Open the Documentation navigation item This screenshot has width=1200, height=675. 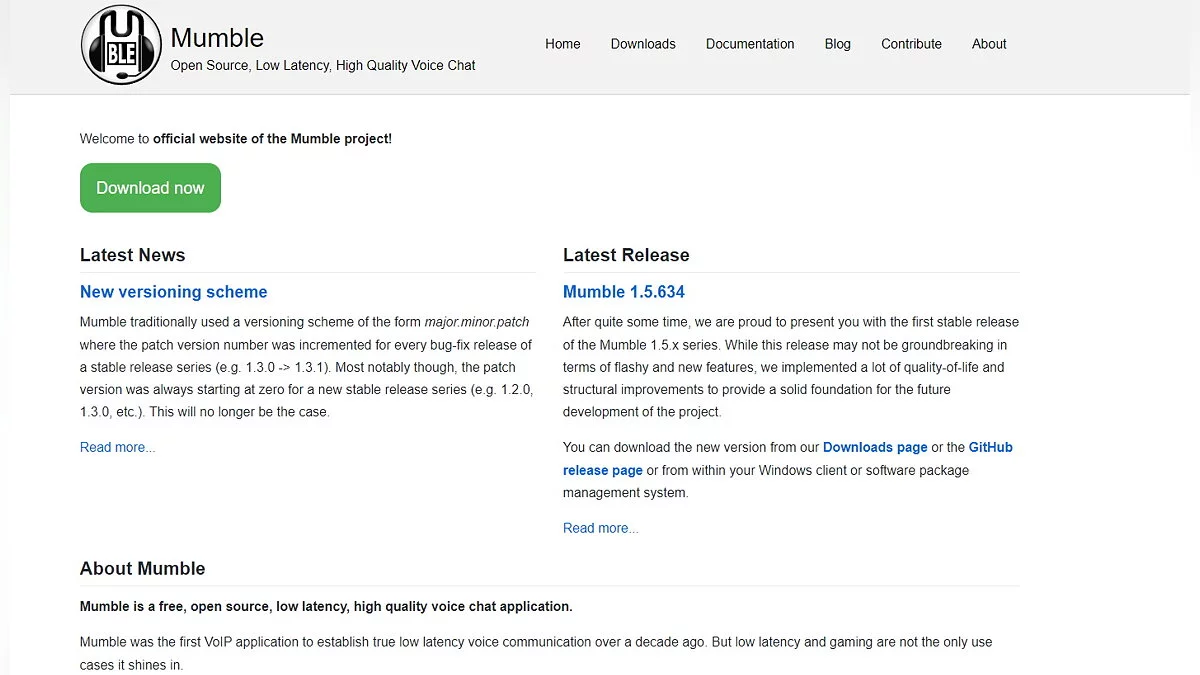(750, 44)
